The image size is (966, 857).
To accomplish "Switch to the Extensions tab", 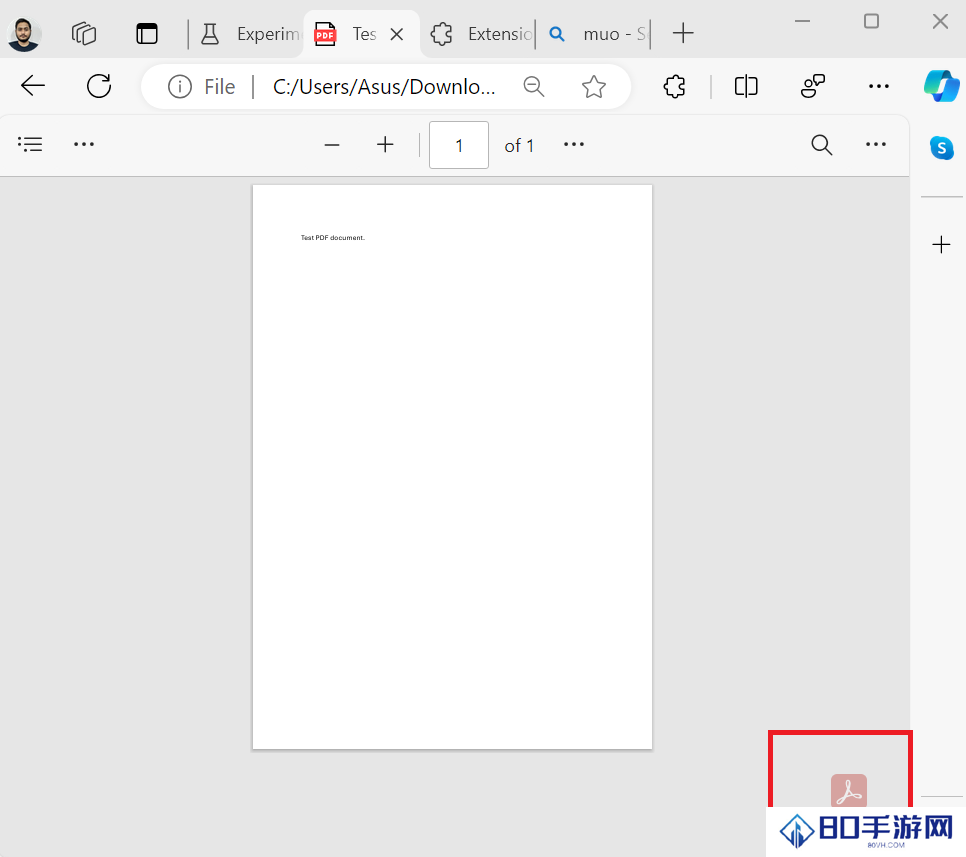I will (481, 34).
